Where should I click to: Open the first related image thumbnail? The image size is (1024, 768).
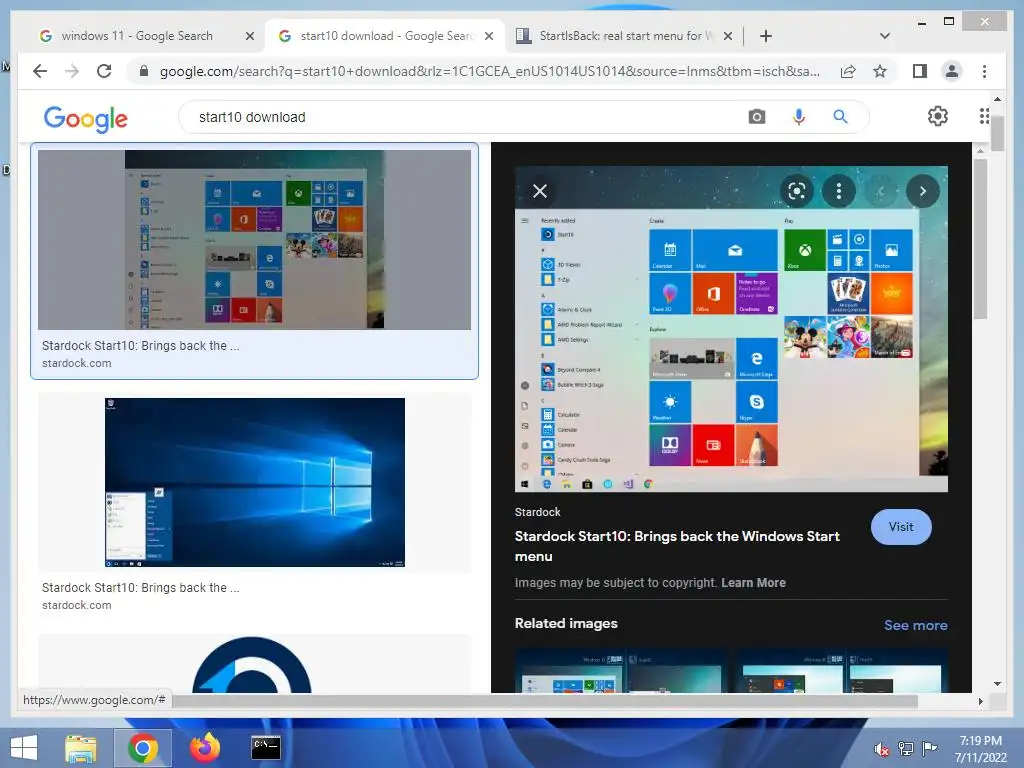[620, 671]
